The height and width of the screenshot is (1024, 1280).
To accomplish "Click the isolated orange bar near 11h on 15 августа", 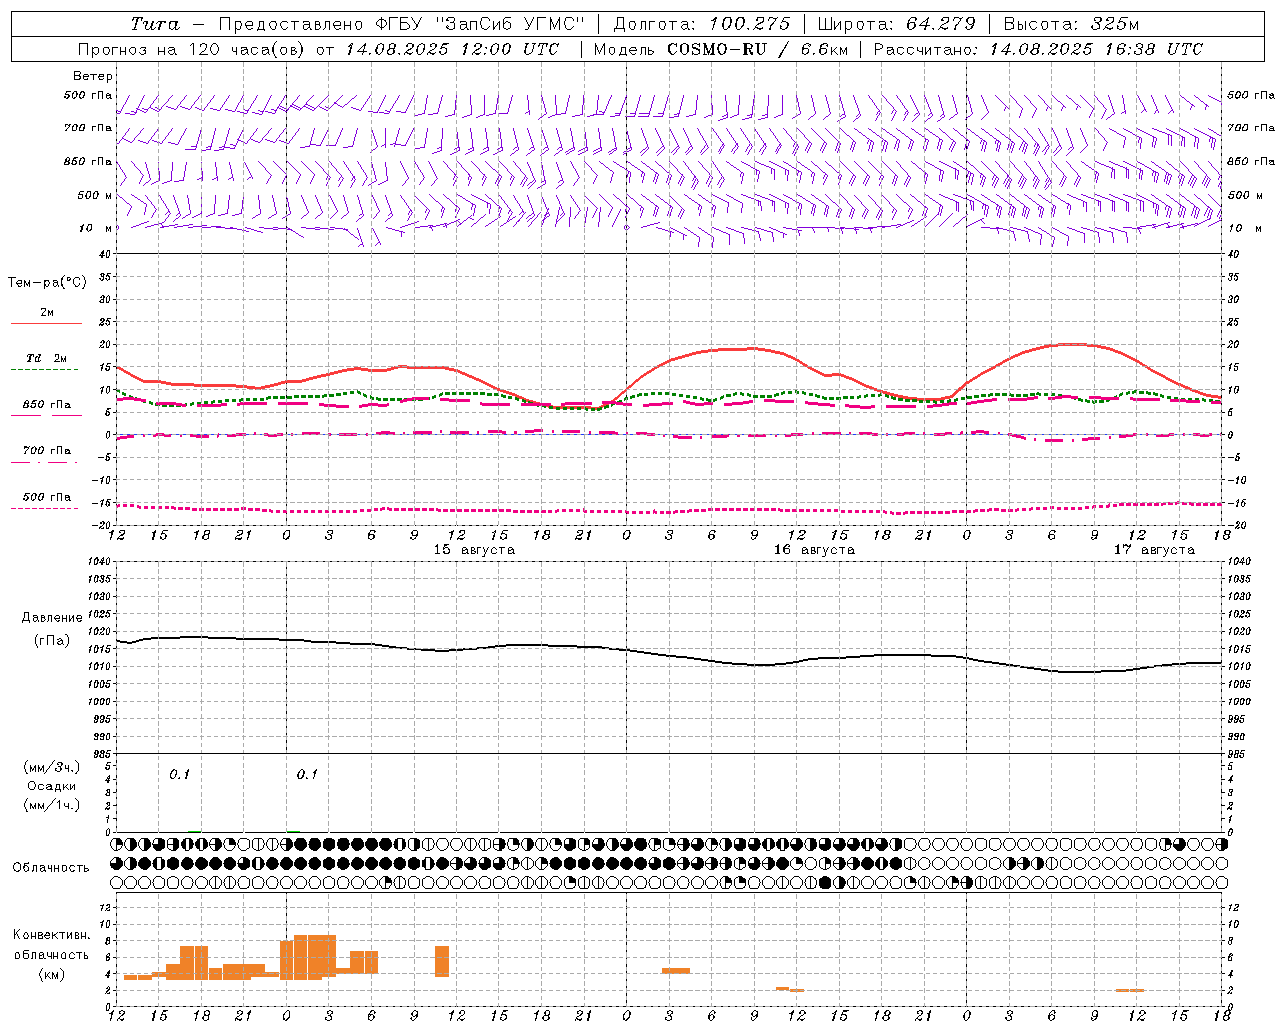I will tap(442, 961).
